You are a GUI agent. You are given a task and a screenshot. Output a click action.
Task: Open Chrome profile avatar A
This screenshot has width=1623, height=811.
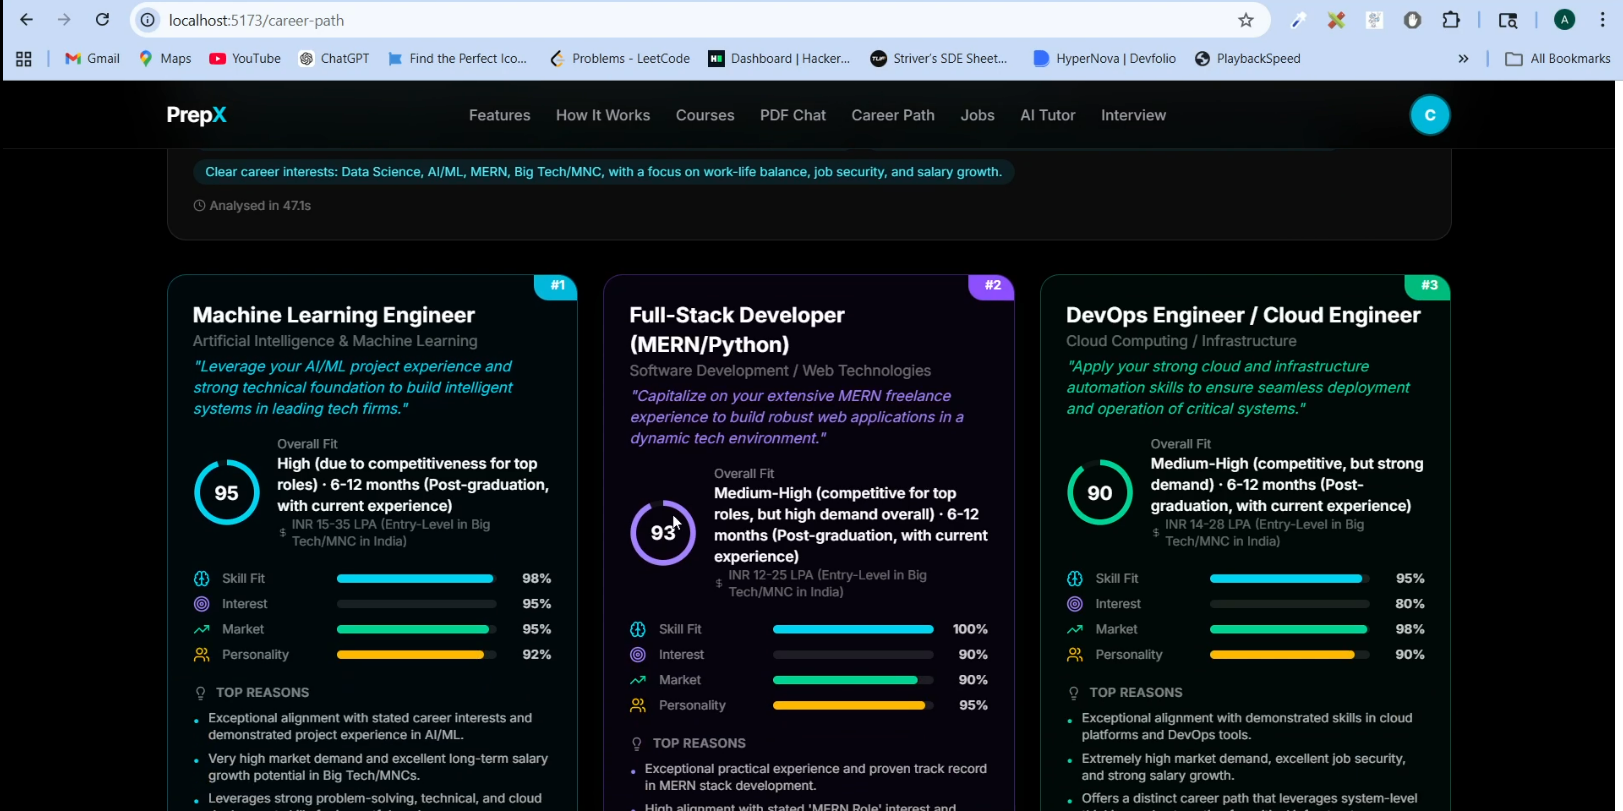pyautogui.click(x=1565, y=20)
